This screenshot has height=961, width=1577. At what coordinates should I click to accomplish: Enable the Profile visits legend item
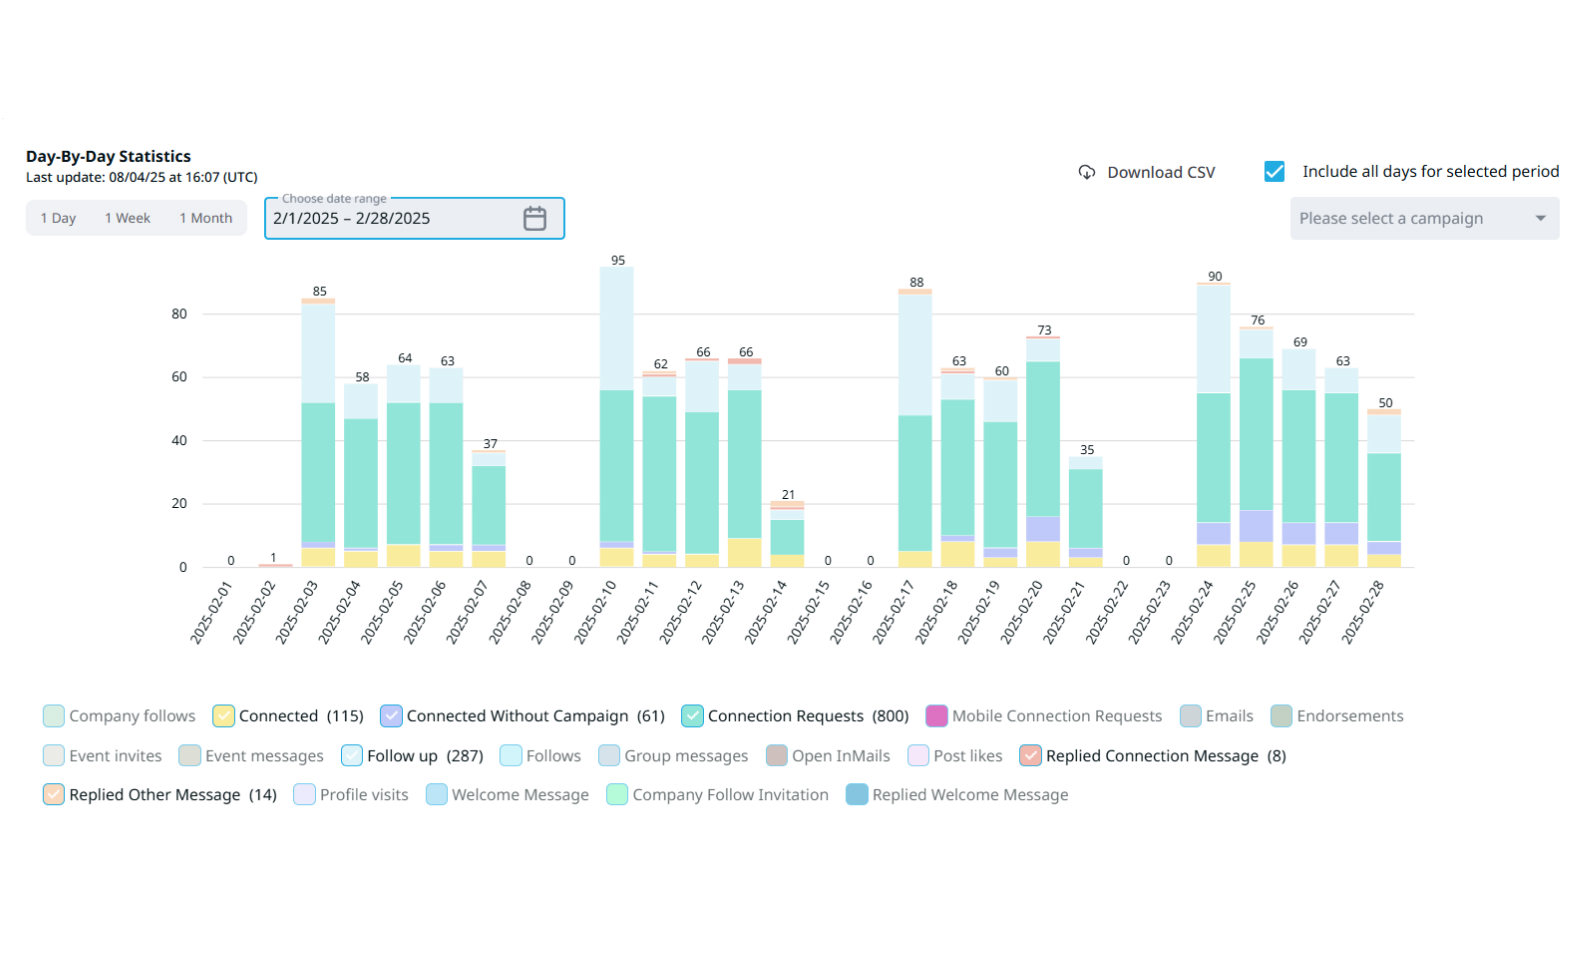[x=304, y=795]
